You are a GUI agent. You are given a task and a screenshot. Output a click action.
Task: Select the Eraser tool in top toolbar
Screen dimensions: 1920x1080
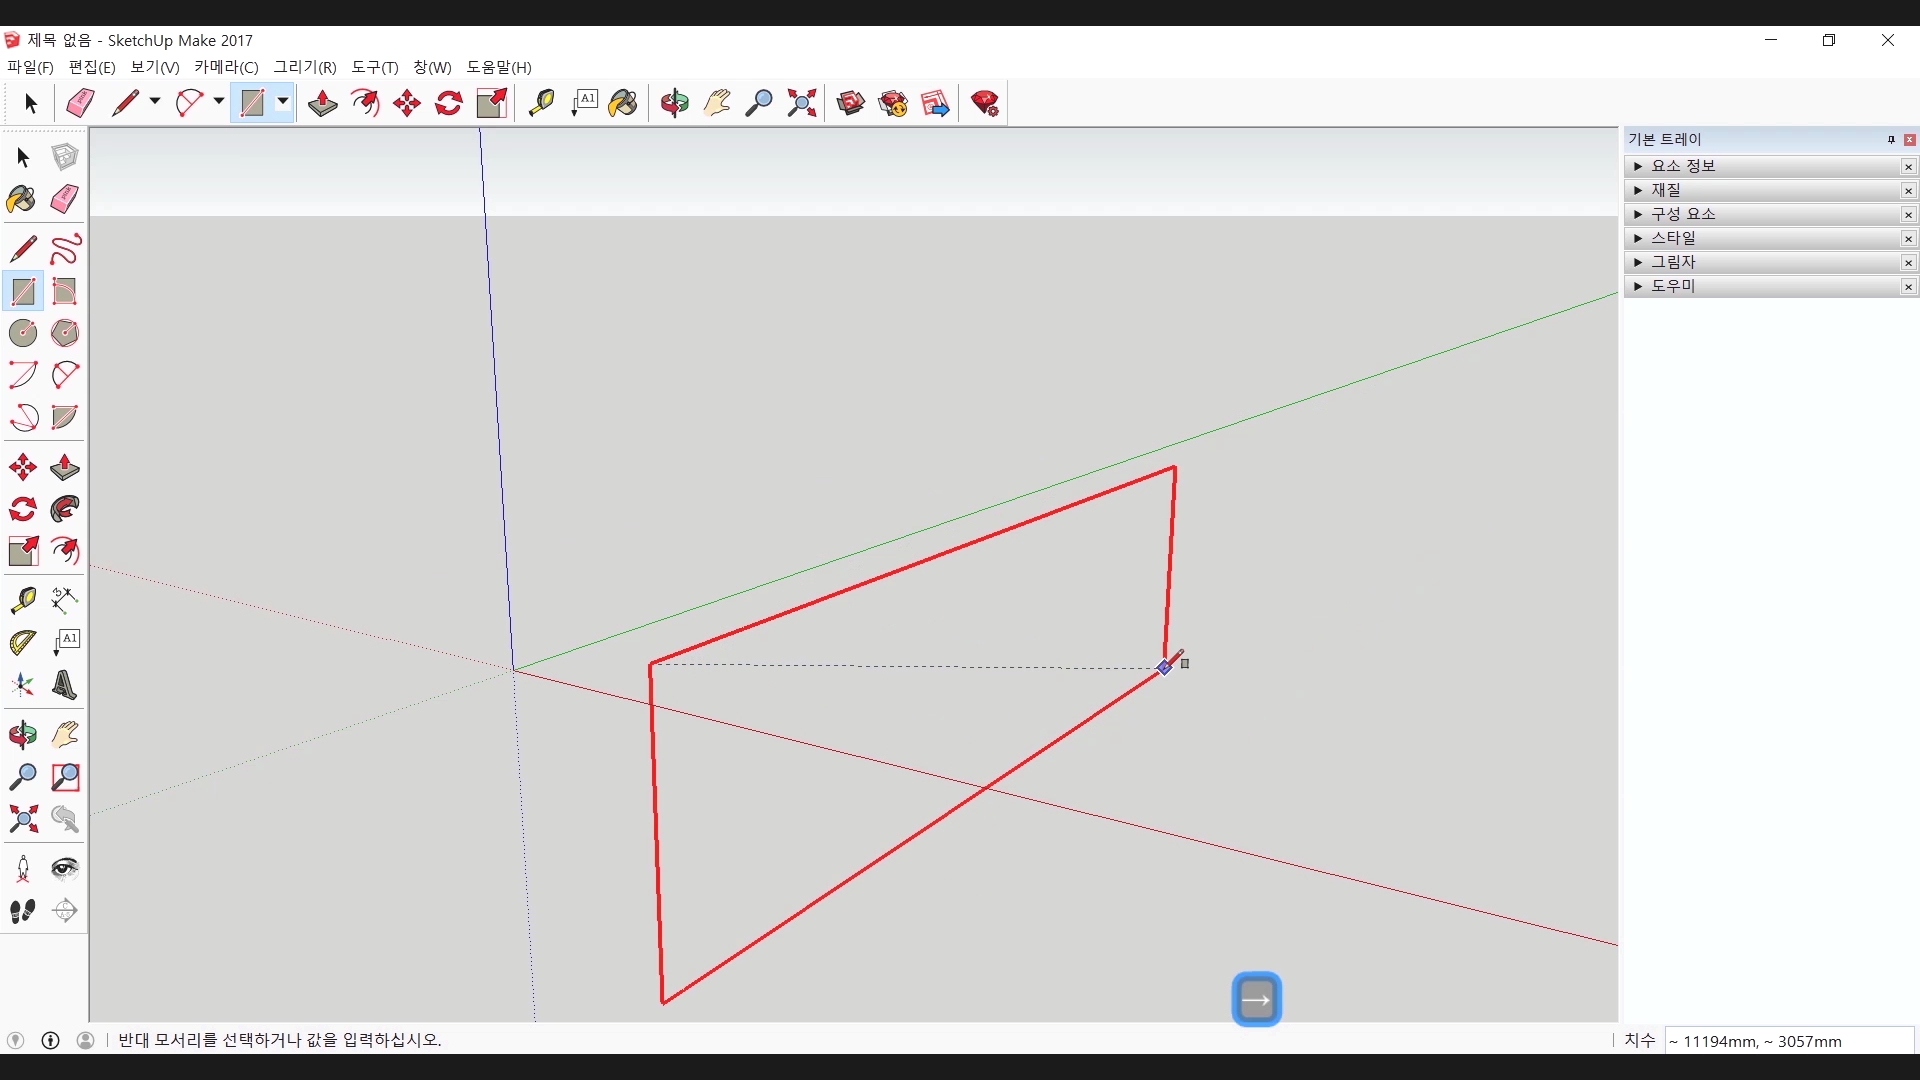click(80, 103)
